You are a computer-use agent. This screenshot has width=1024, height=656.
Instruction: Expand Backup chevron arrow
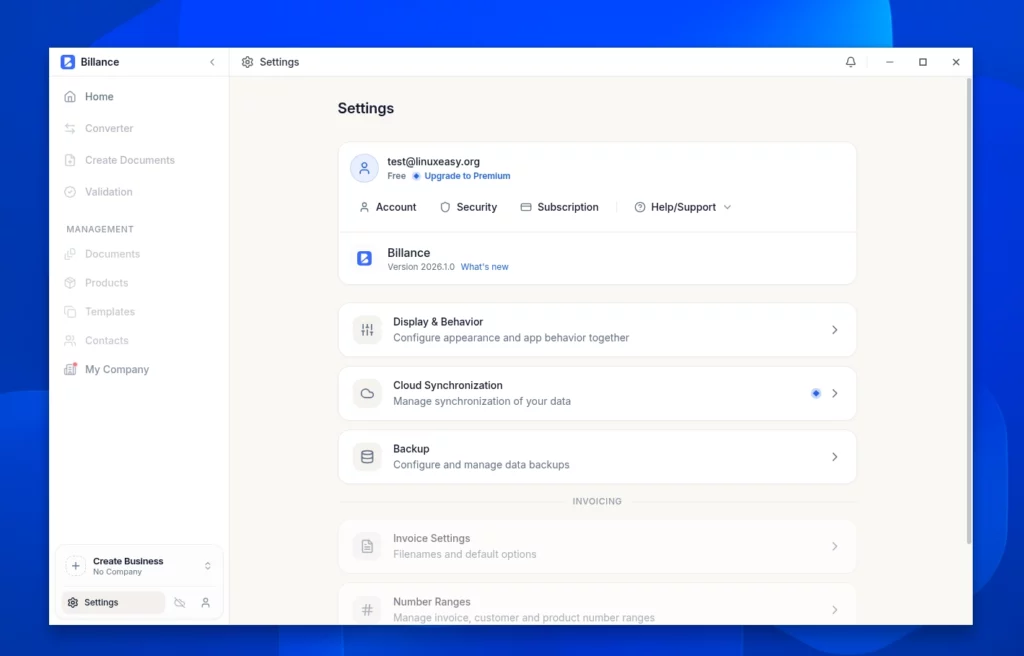(835, 457)
